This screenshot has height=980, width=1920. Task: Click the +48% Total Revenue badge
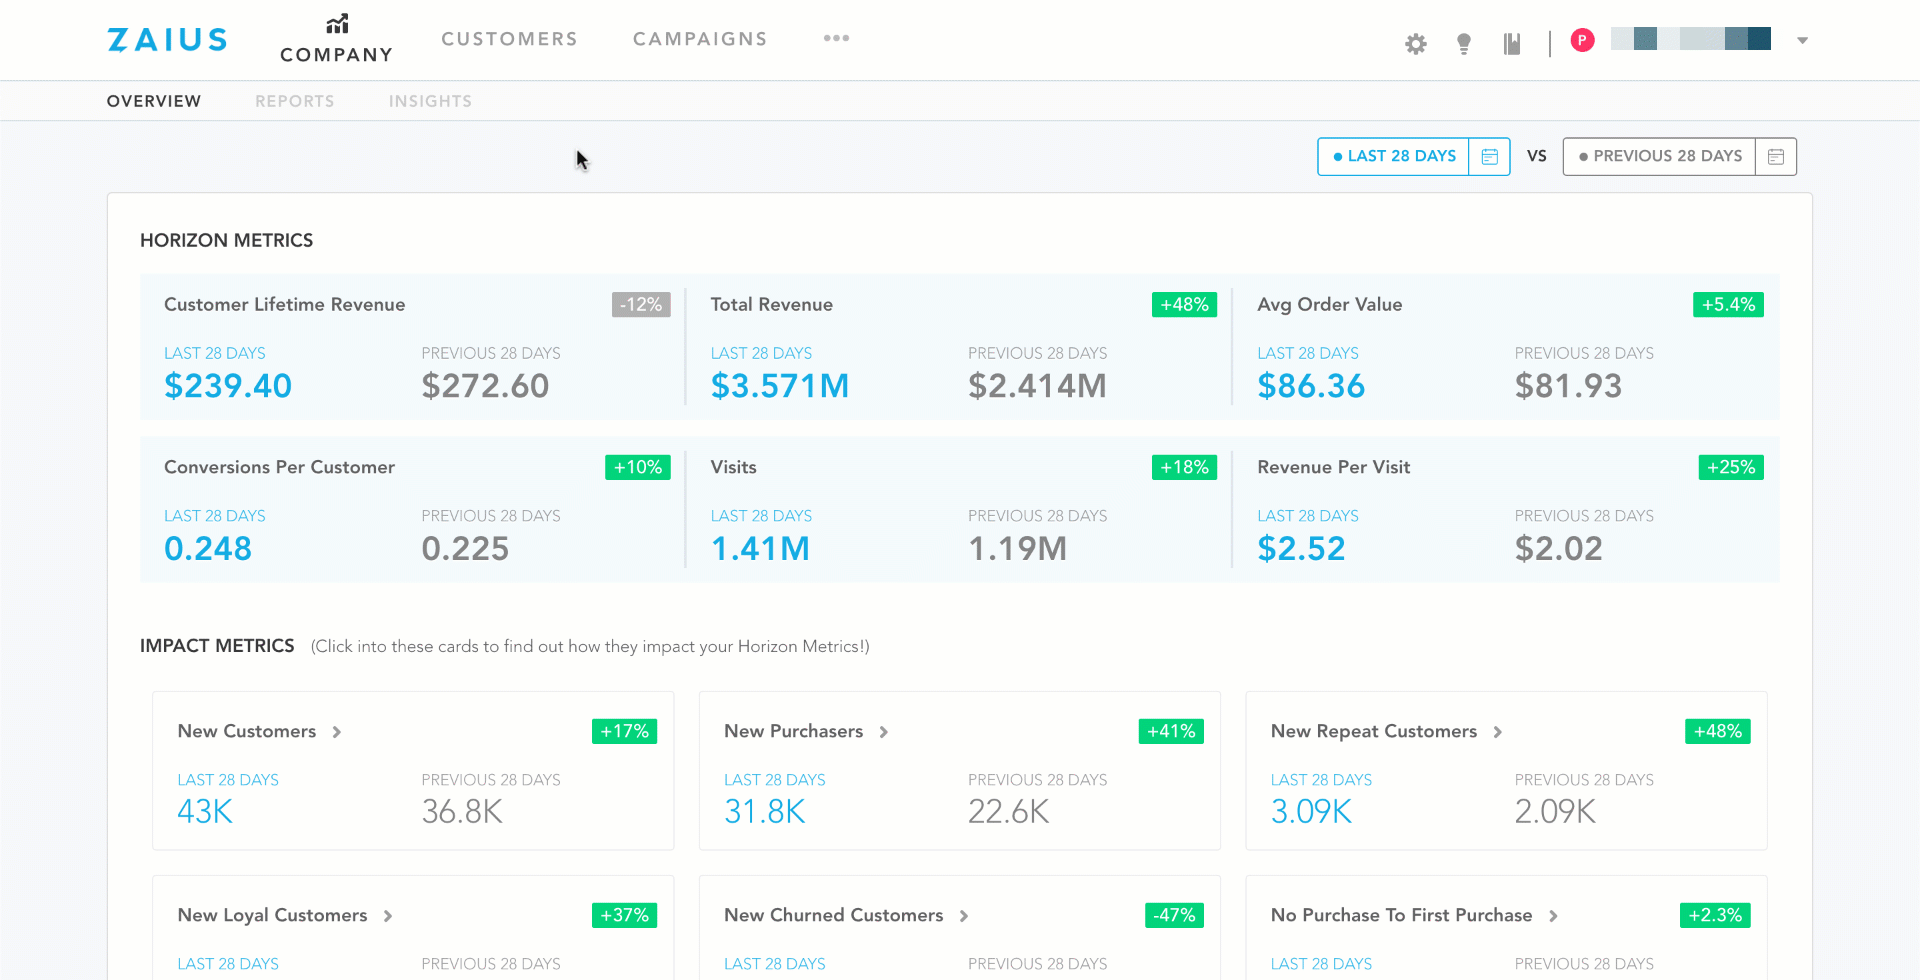click(1184, 305)
